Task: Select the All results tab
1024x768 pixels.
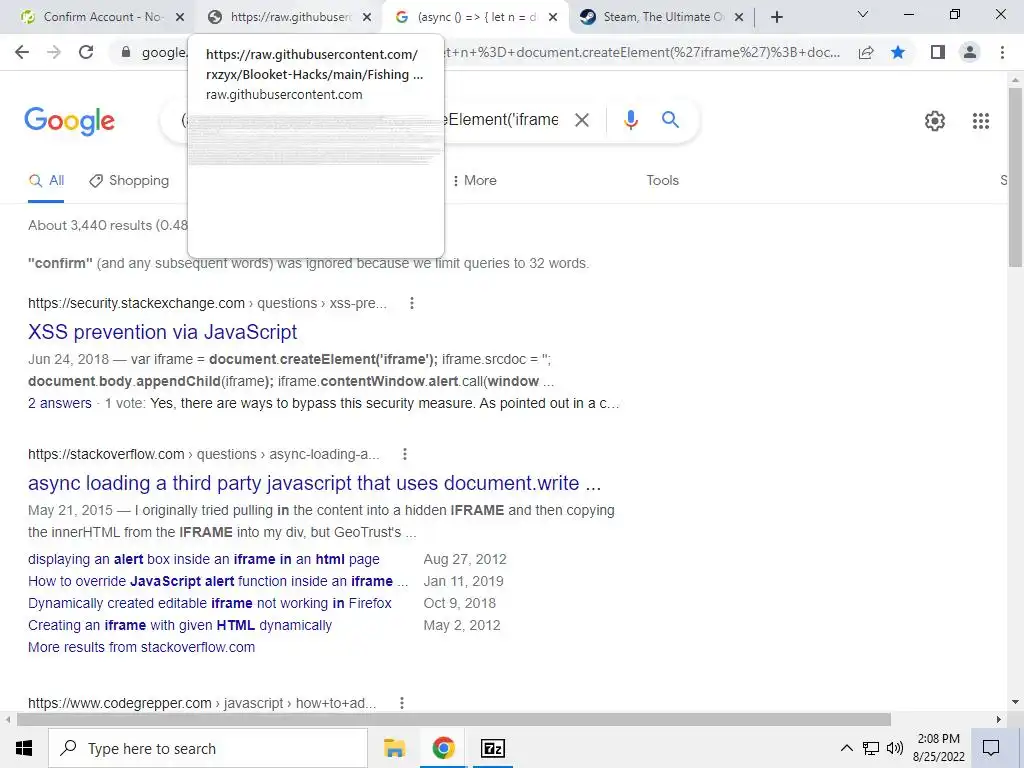Action: coord(46,181)
